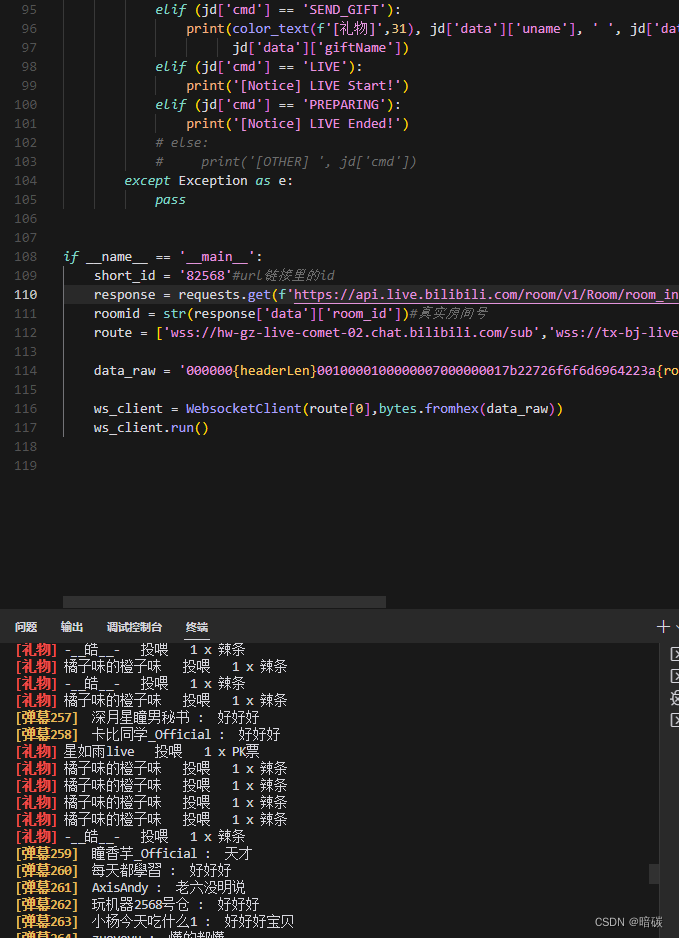
Task: Click terminal row 弹幕258 卡比同学_Official
Action: point(148,734)
